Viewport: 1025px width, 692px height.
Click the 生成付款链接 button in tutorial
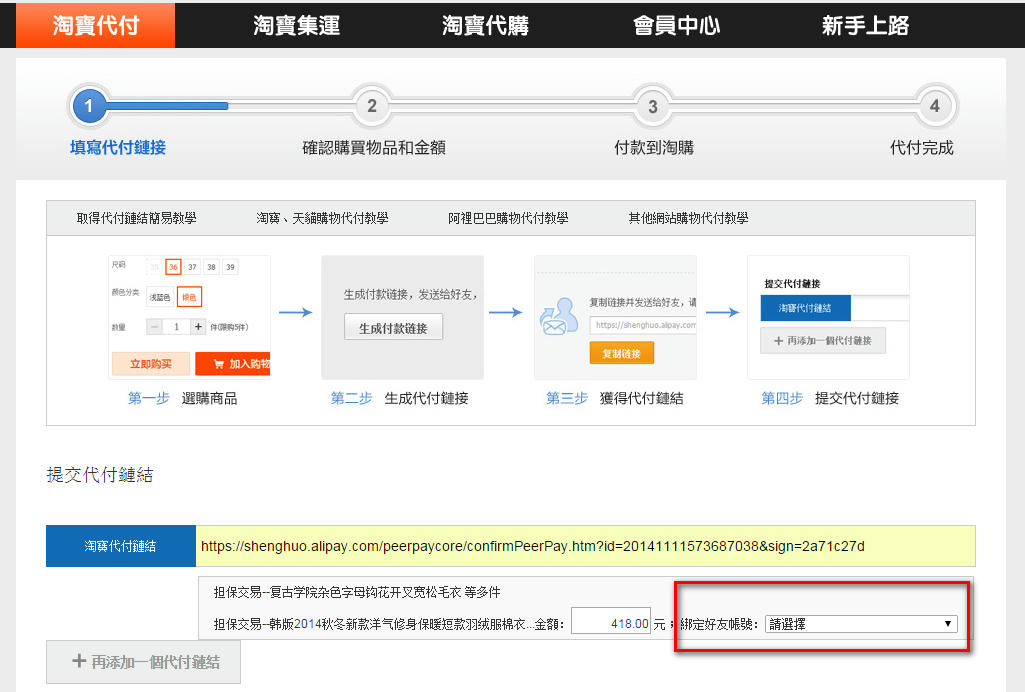coord(394,327)
